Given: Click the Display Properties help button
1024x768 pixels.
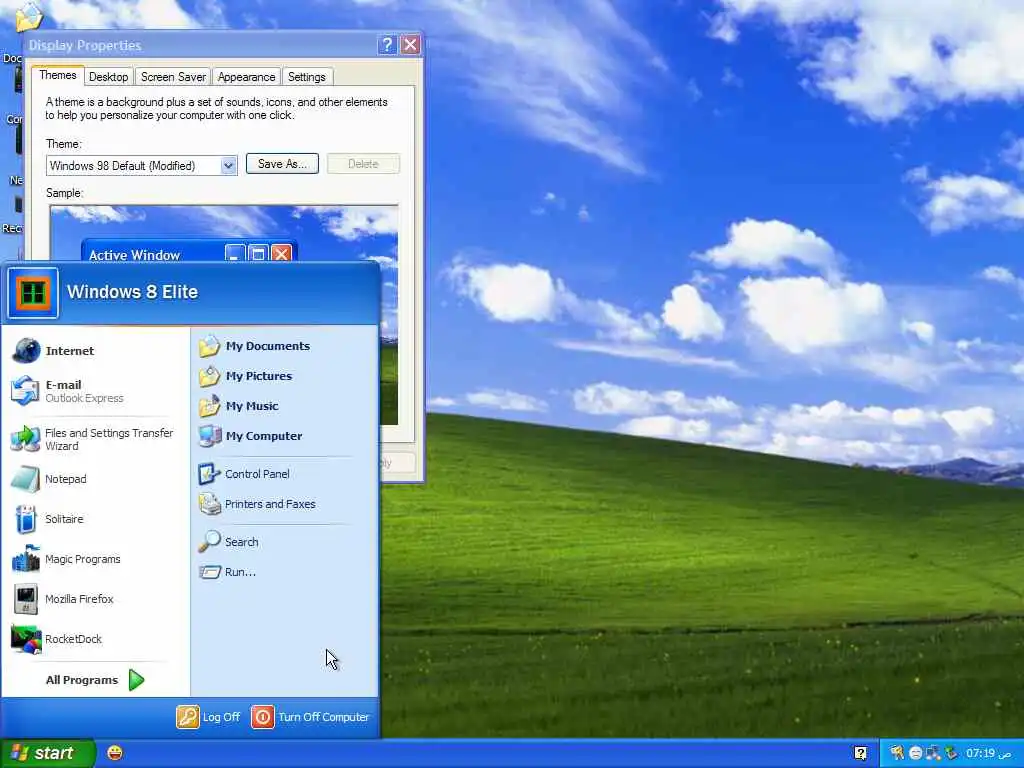Looking at the screenshot, I should click(387, 44).
